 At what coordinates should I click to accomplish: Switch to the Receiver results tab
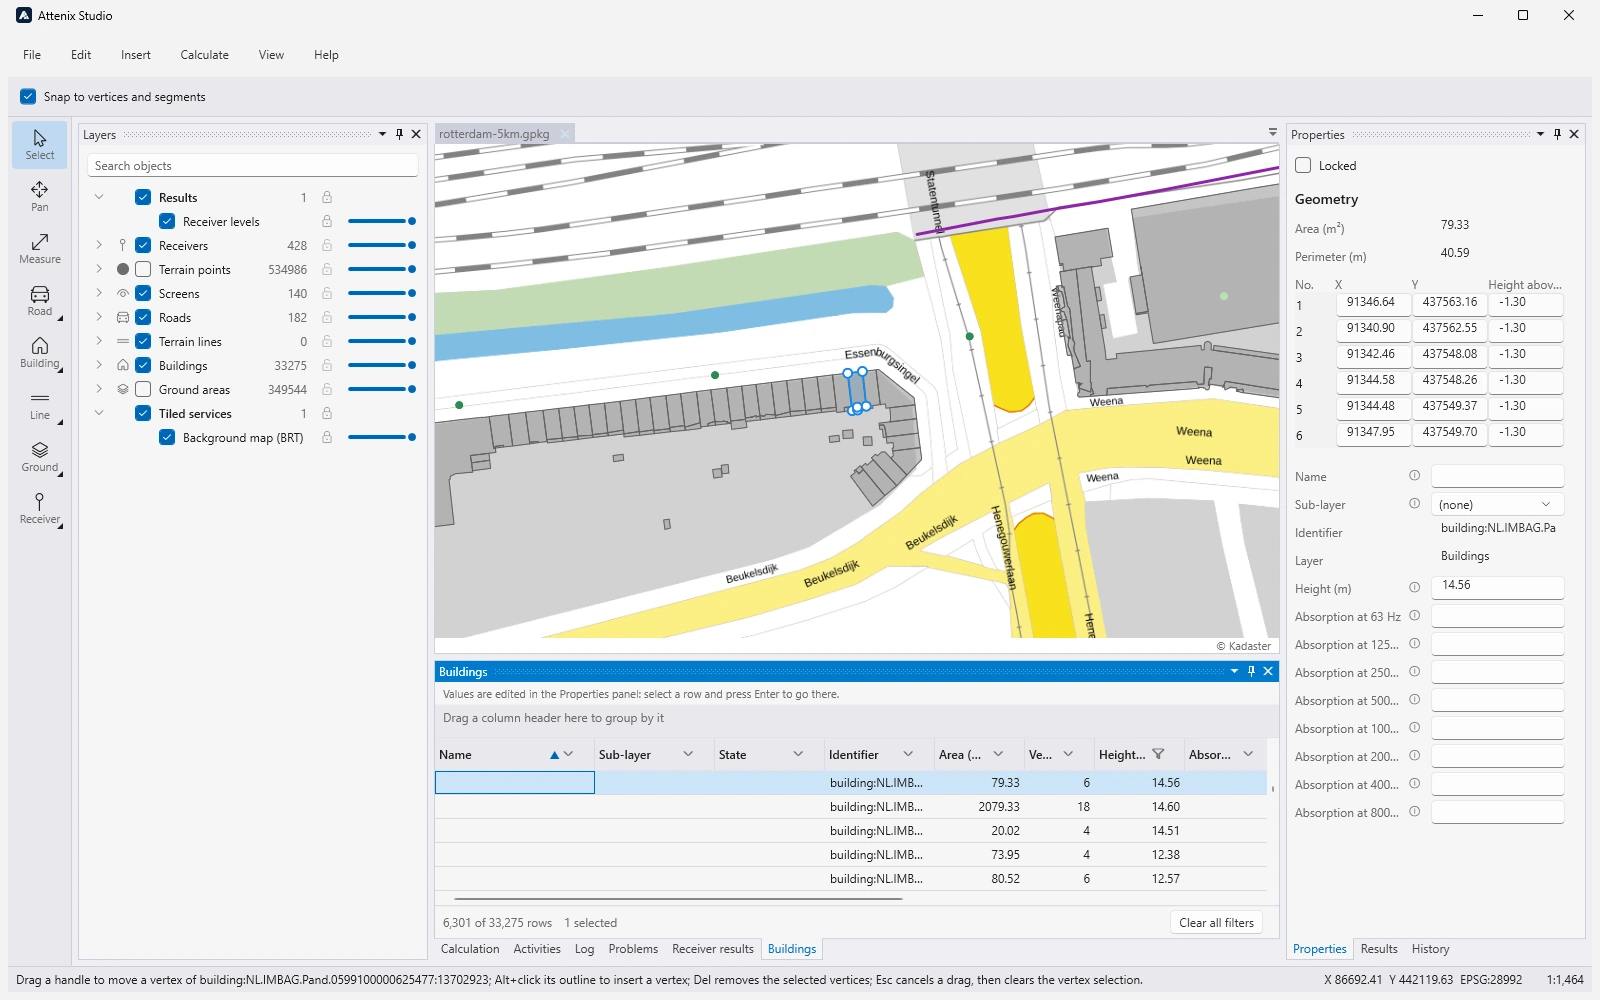tap(712, 949)
